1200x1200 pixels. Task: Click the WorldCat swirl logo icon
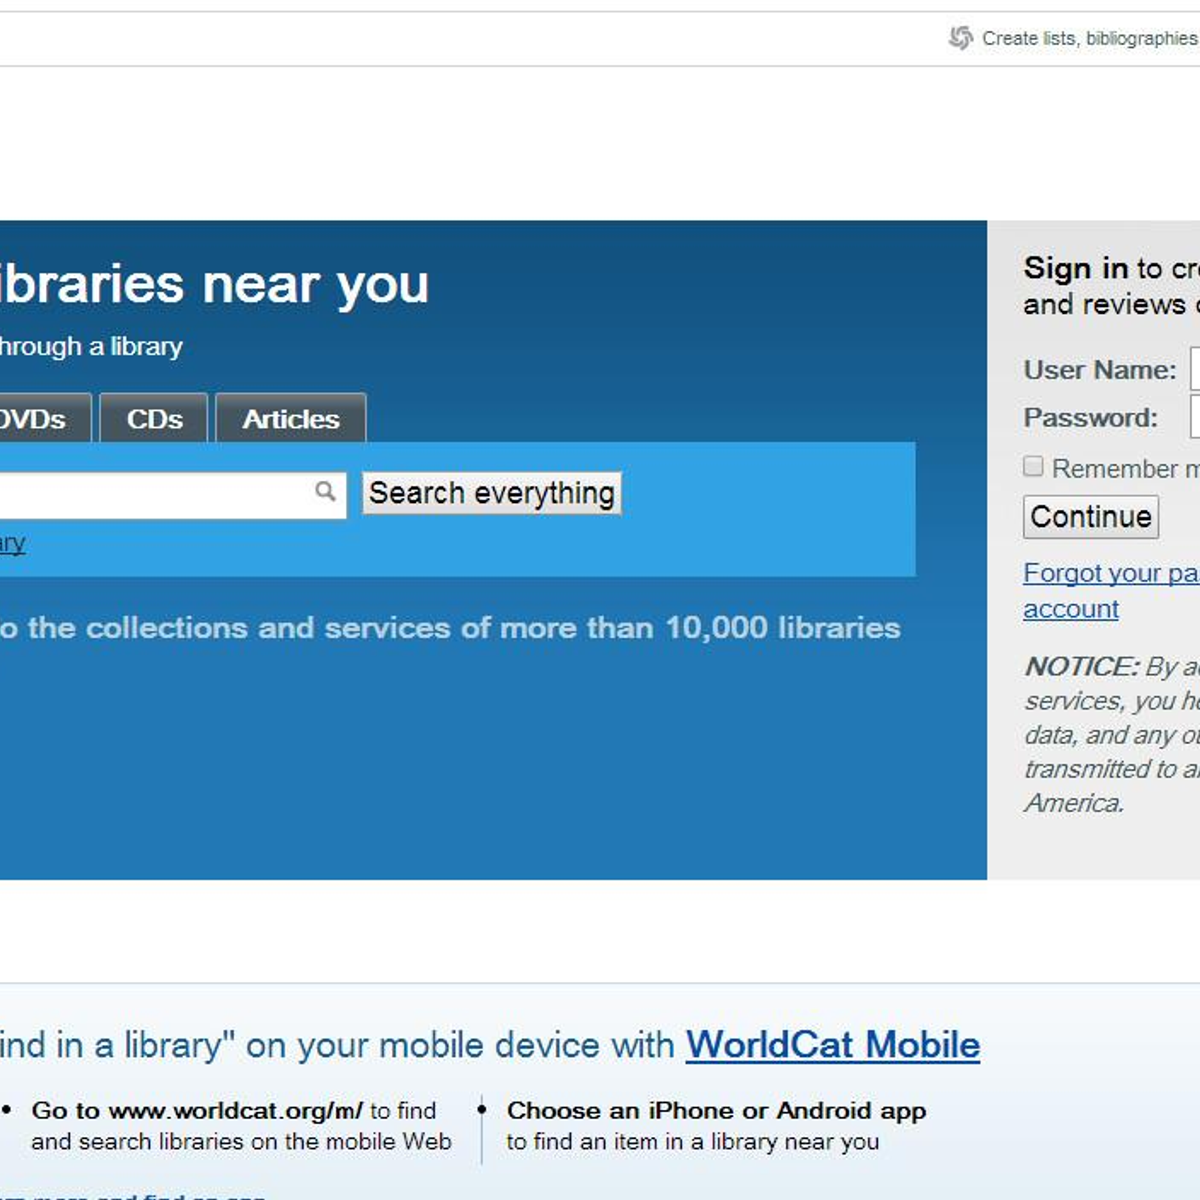[x=960, y=38]
